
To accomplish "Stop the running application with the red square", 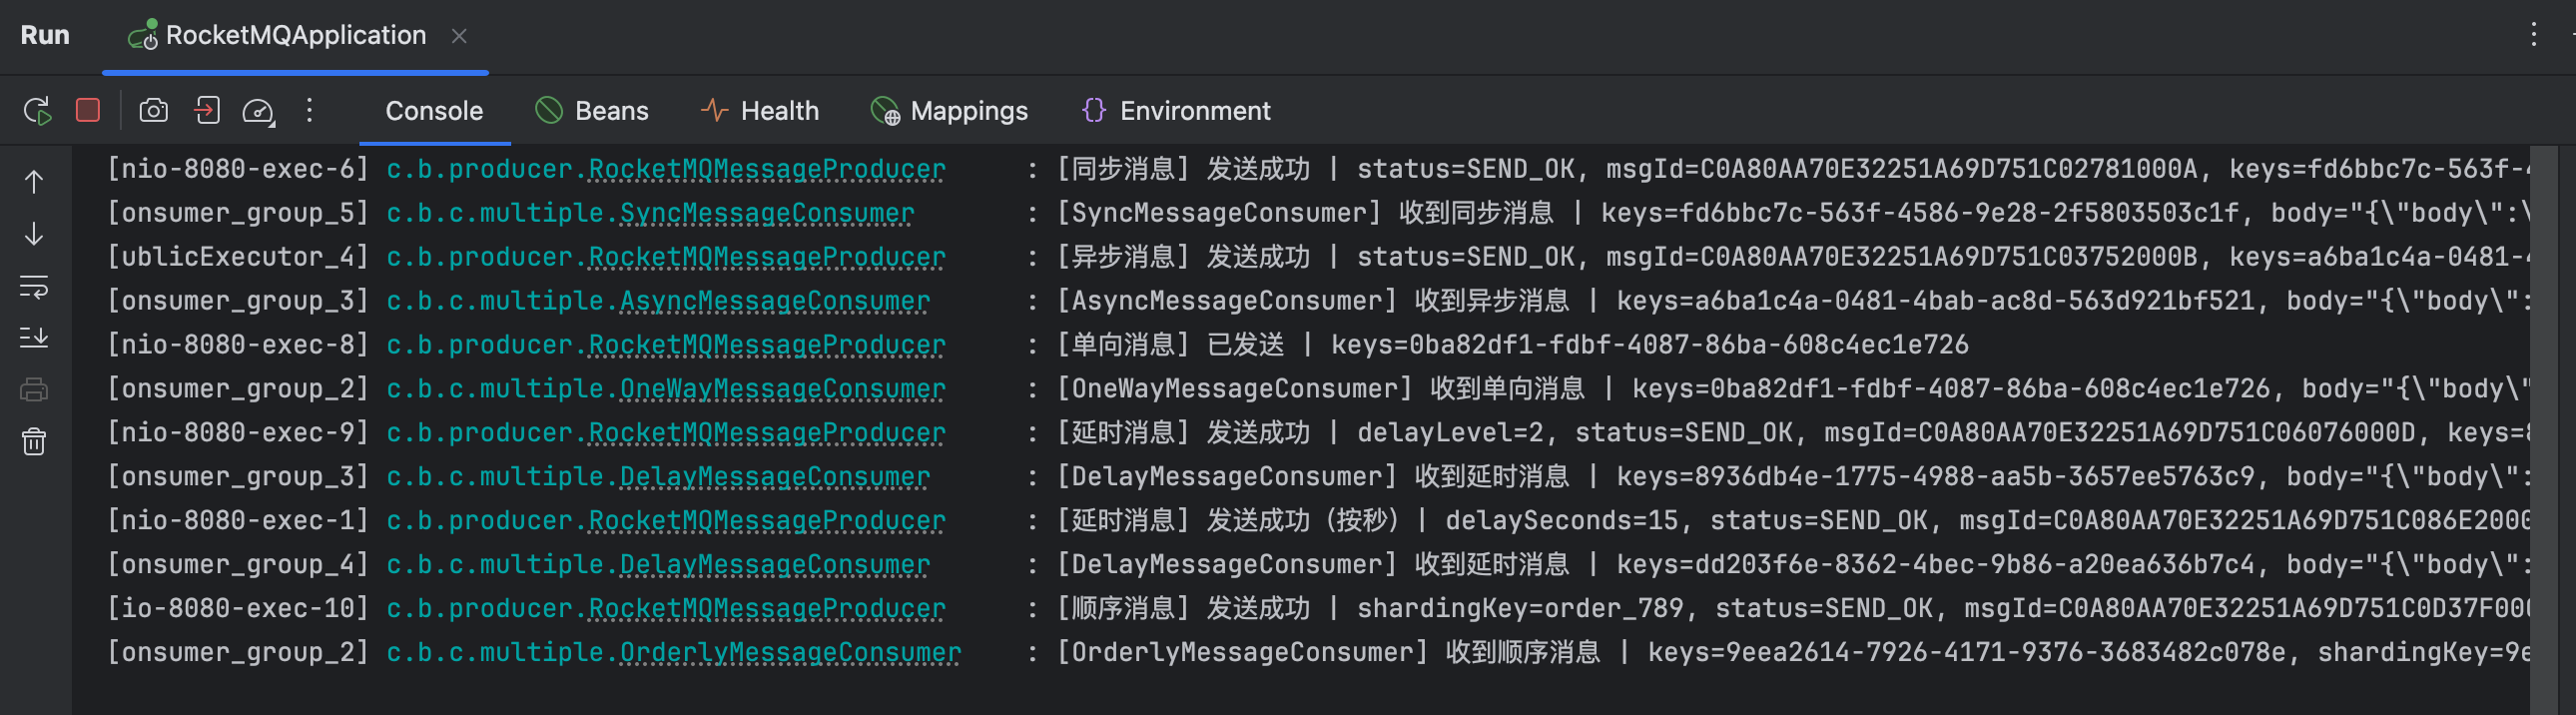I will pyautogui.click(x=88, y=110).
